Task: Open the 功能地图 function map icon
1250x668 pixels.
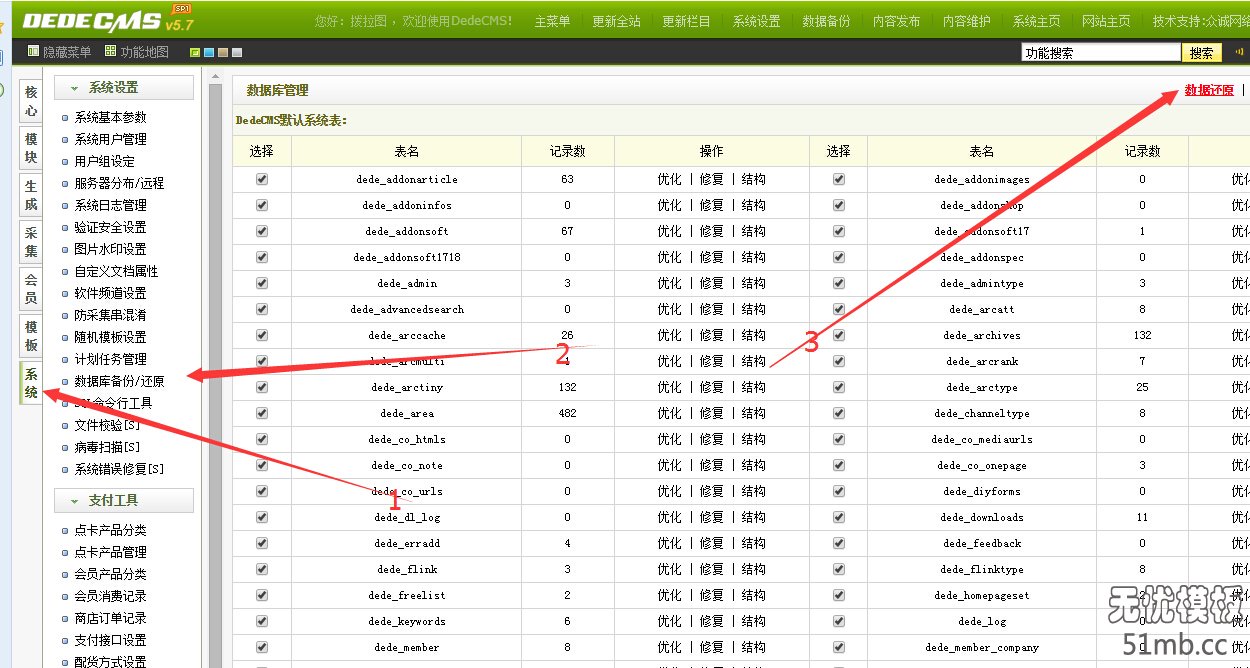Action: 111,52
